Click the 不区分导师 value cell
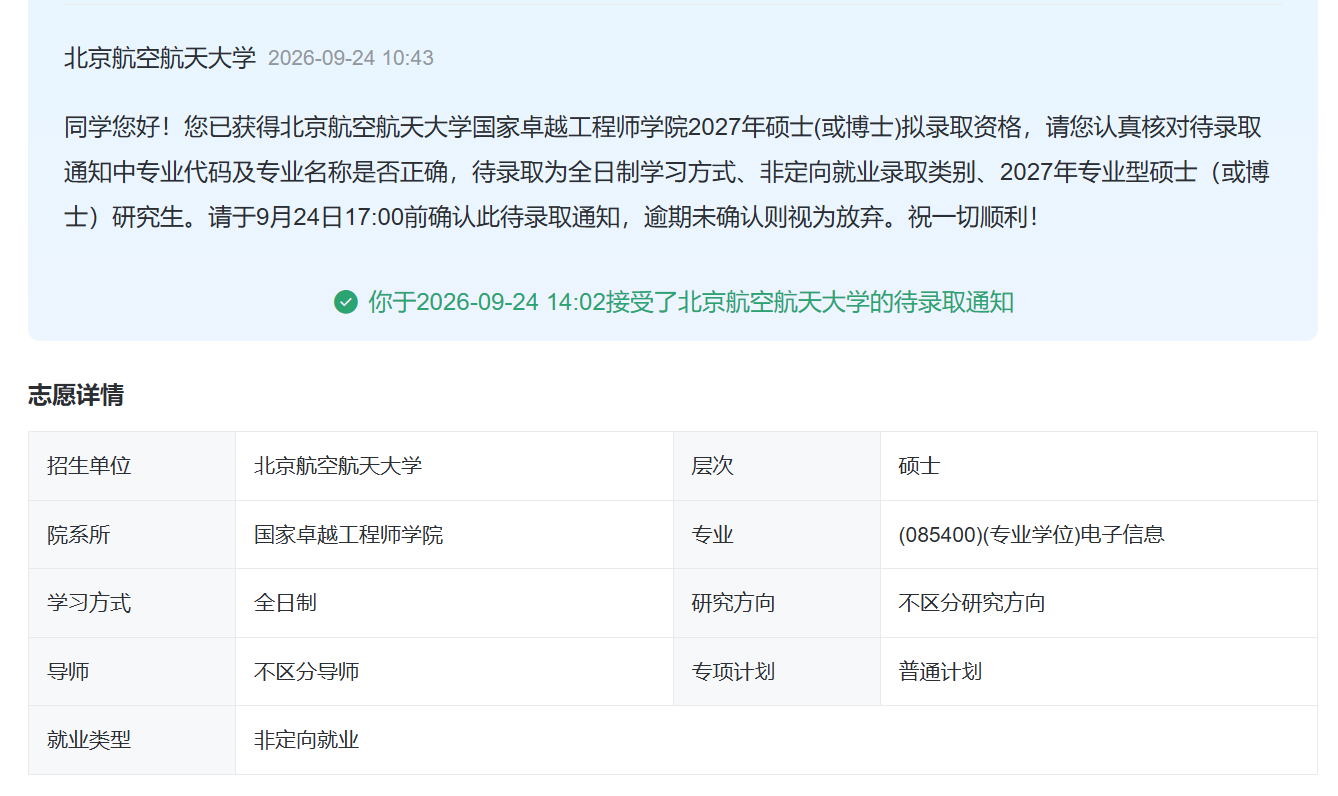Image resolution: width=1338 pixels, height=796 pixels. (x=454, y=672)
